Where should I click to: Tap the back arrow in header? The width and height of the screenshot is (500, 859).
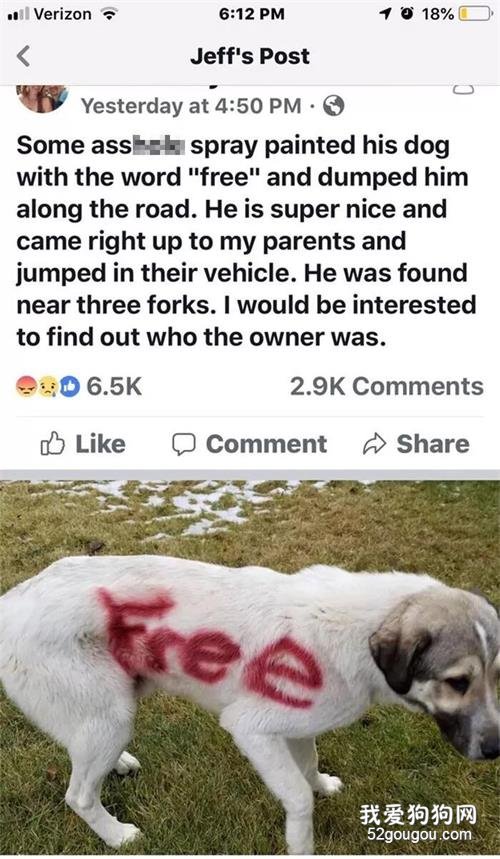click(23, 56)
